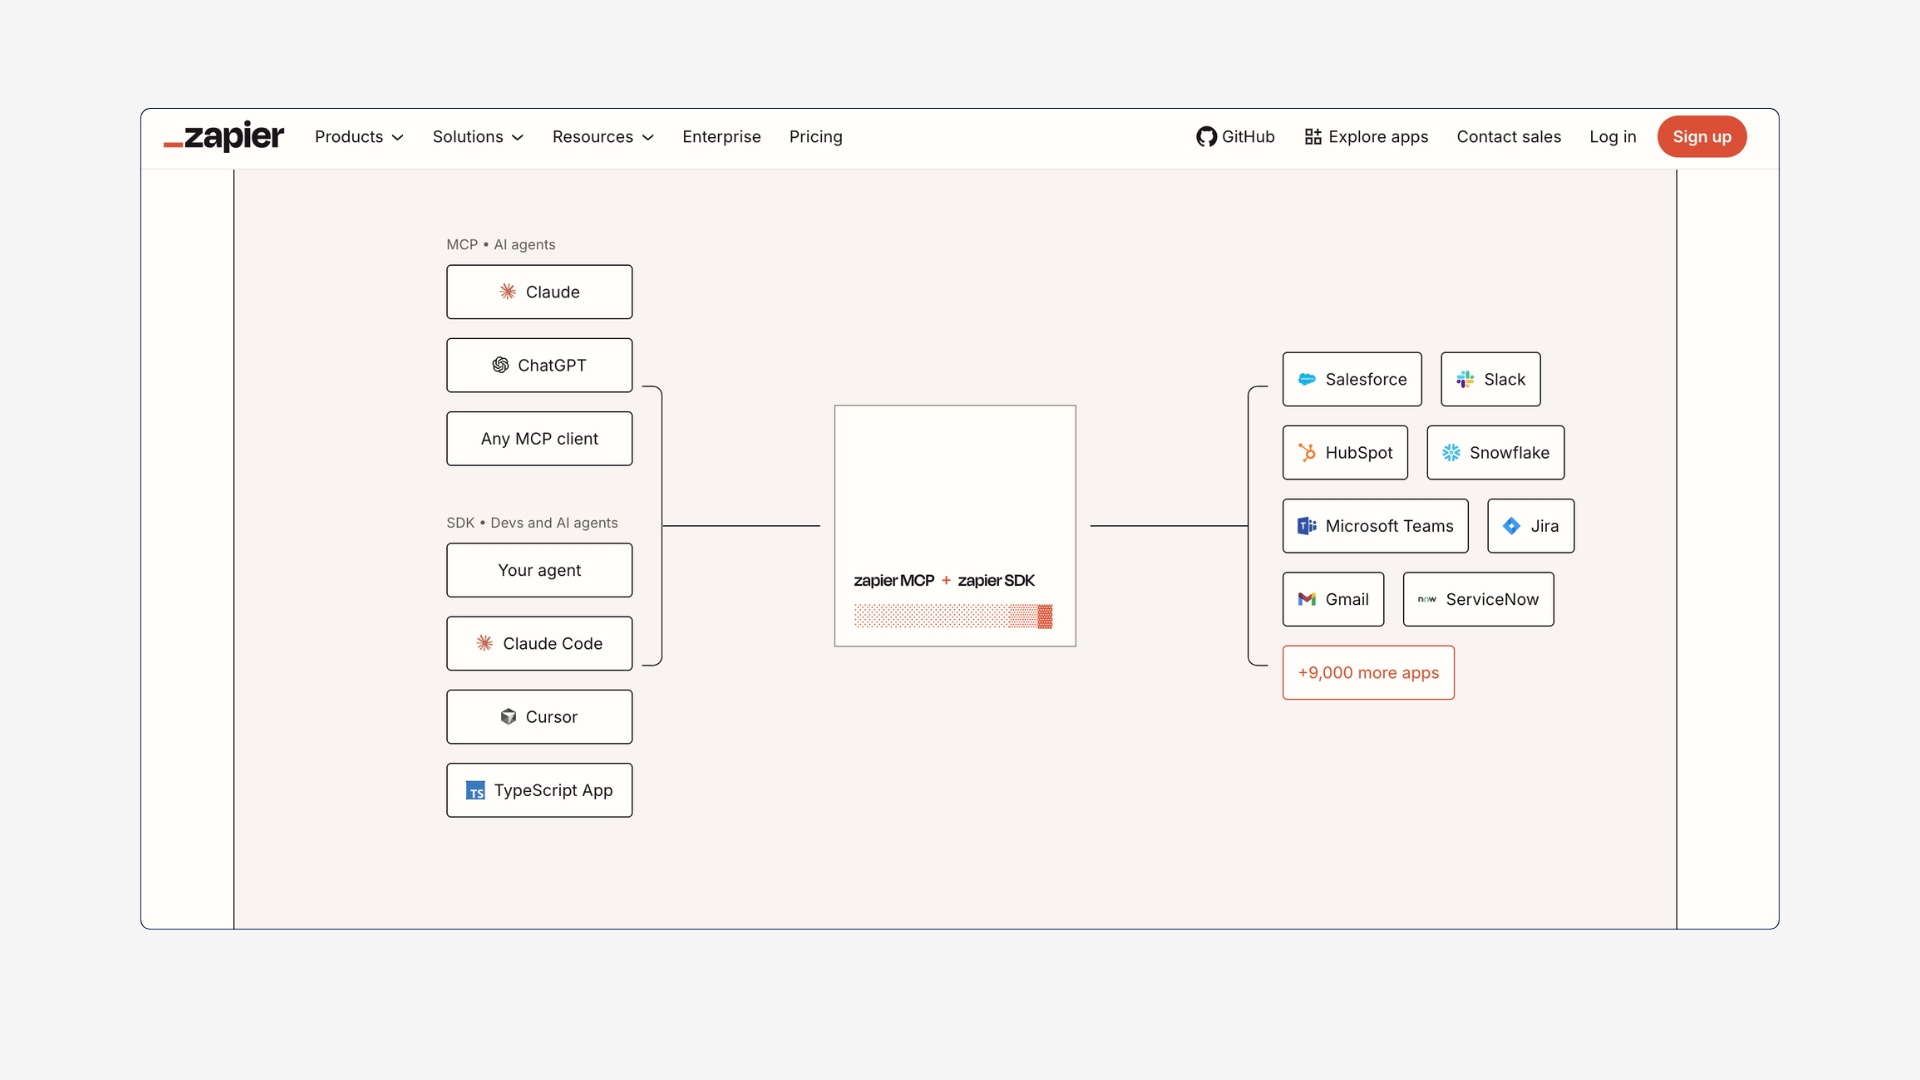Click the HubSpot sprocket icon
The height and width of the screenshot is (1080, 1920).
1307,452
